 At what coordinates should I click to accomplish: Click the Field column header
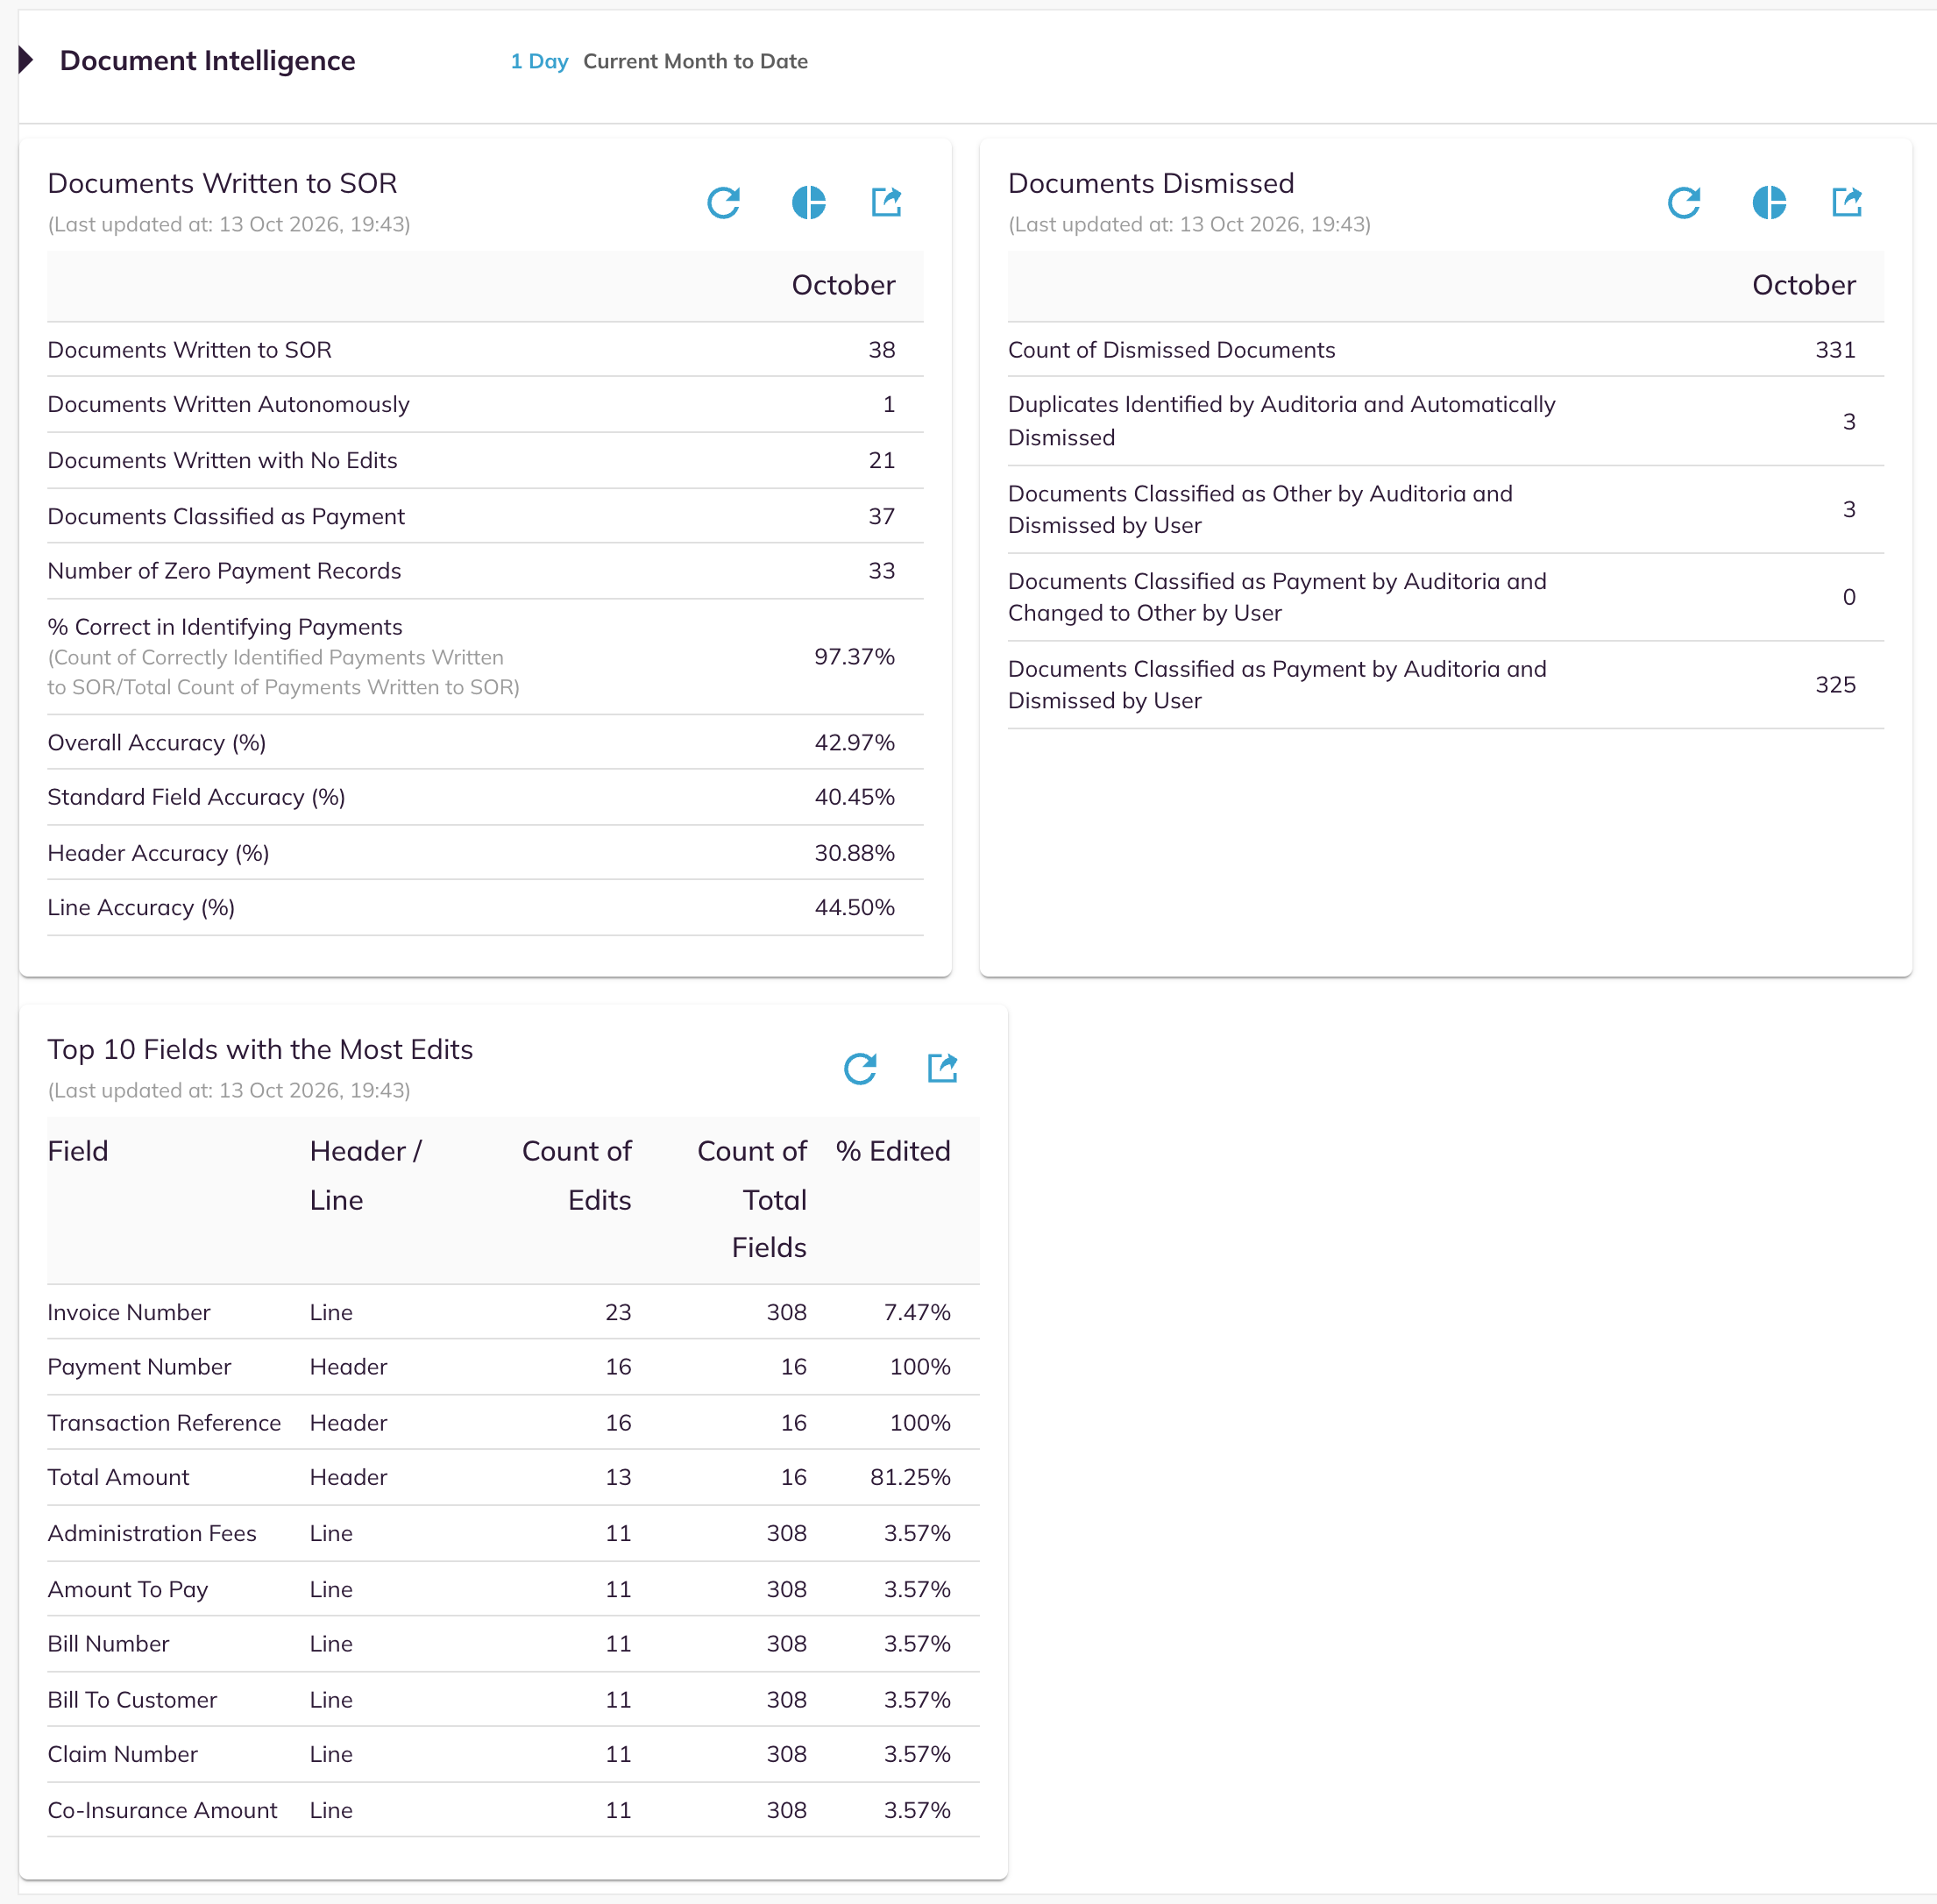pyautogui.click(x=78, y=1151)
